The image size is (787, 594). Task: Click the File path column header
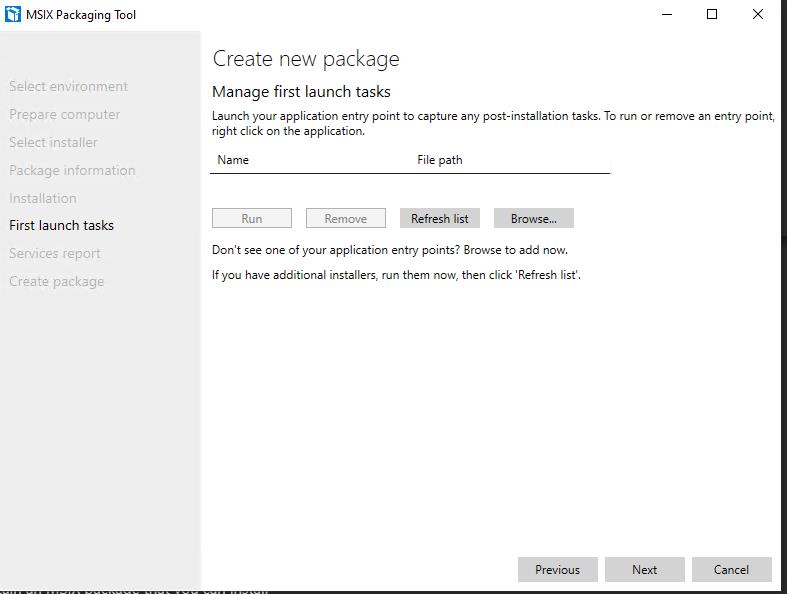(440, 160)
